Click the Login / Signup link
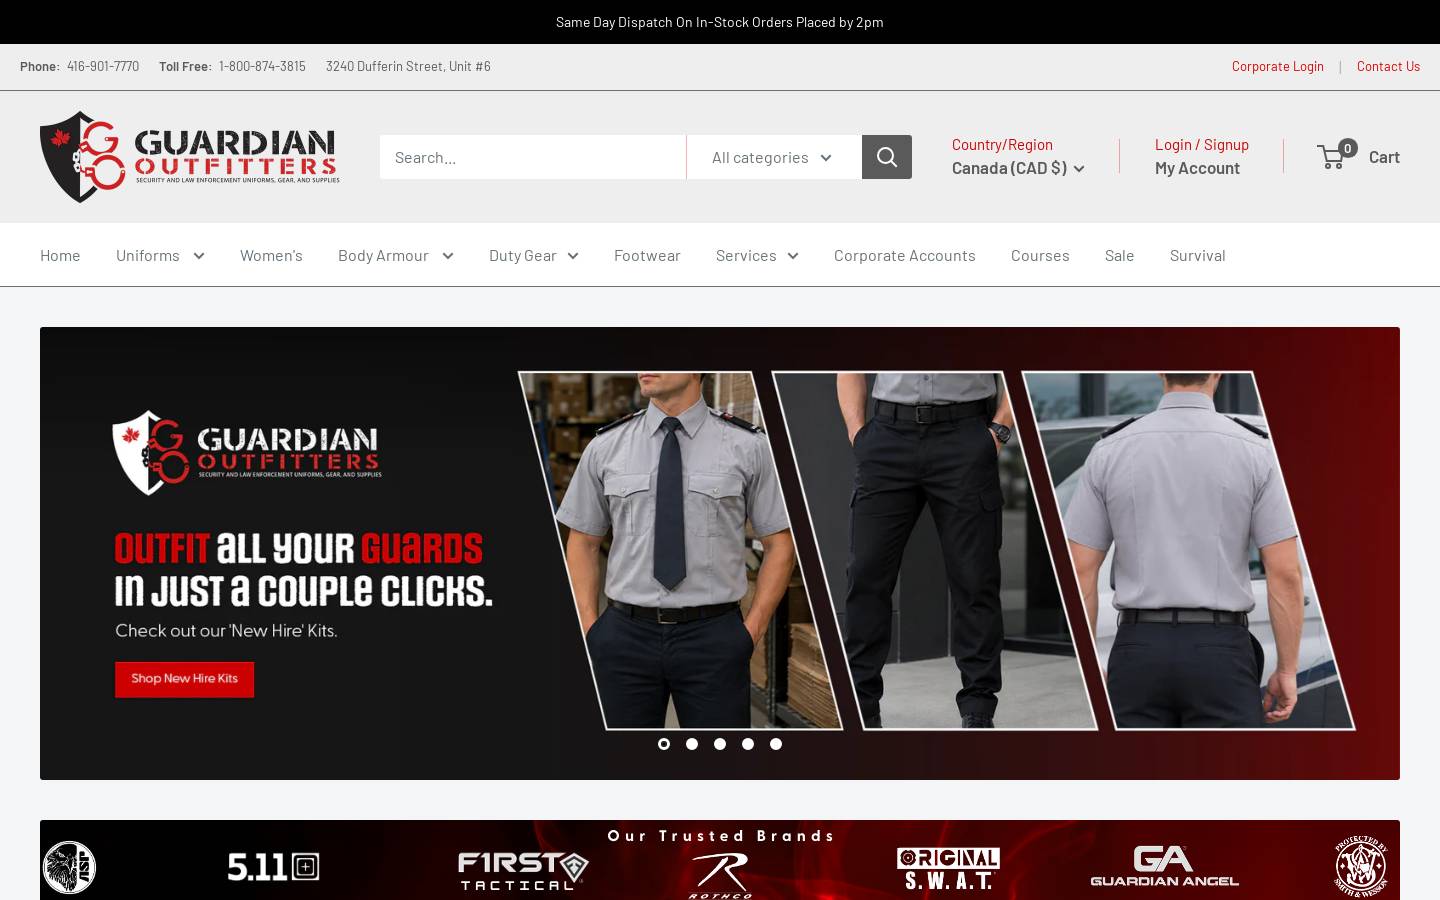Viewport: 1440px width, 900px height. [x=1202, y=144]
